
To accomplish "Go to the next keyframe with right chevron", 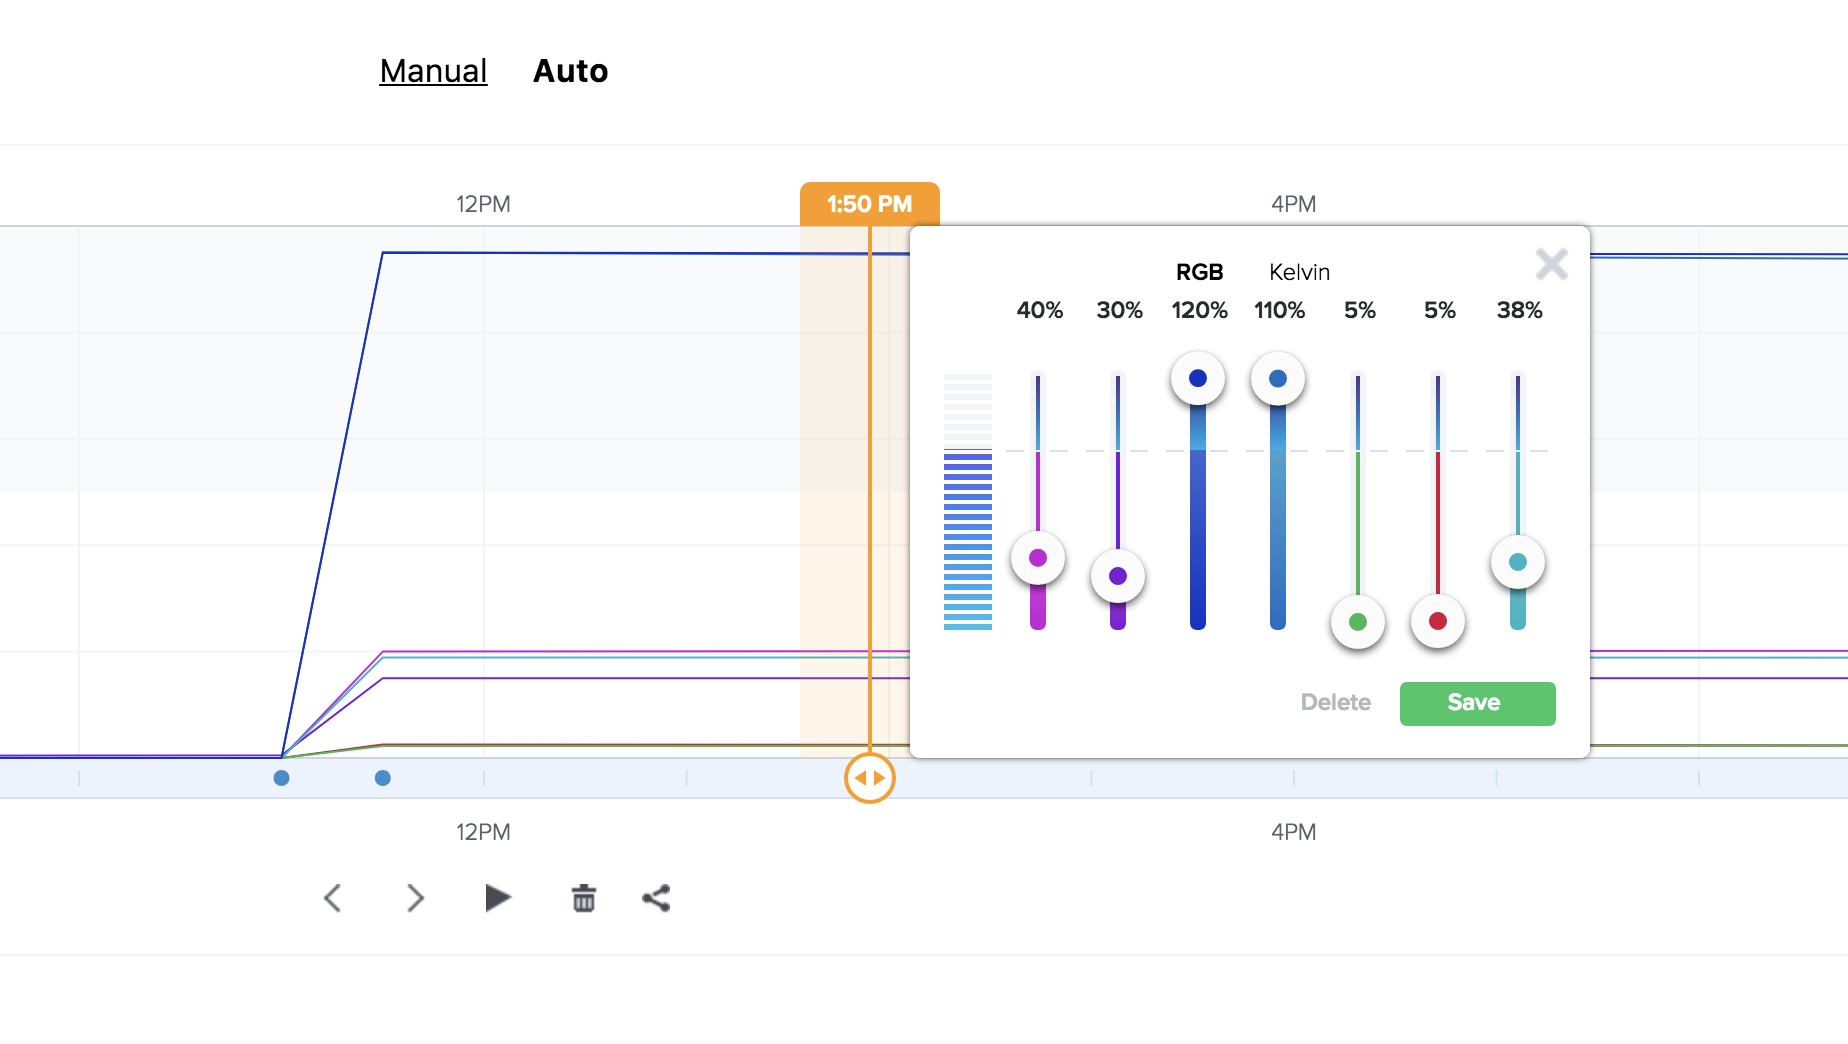I will pos(416,898).
